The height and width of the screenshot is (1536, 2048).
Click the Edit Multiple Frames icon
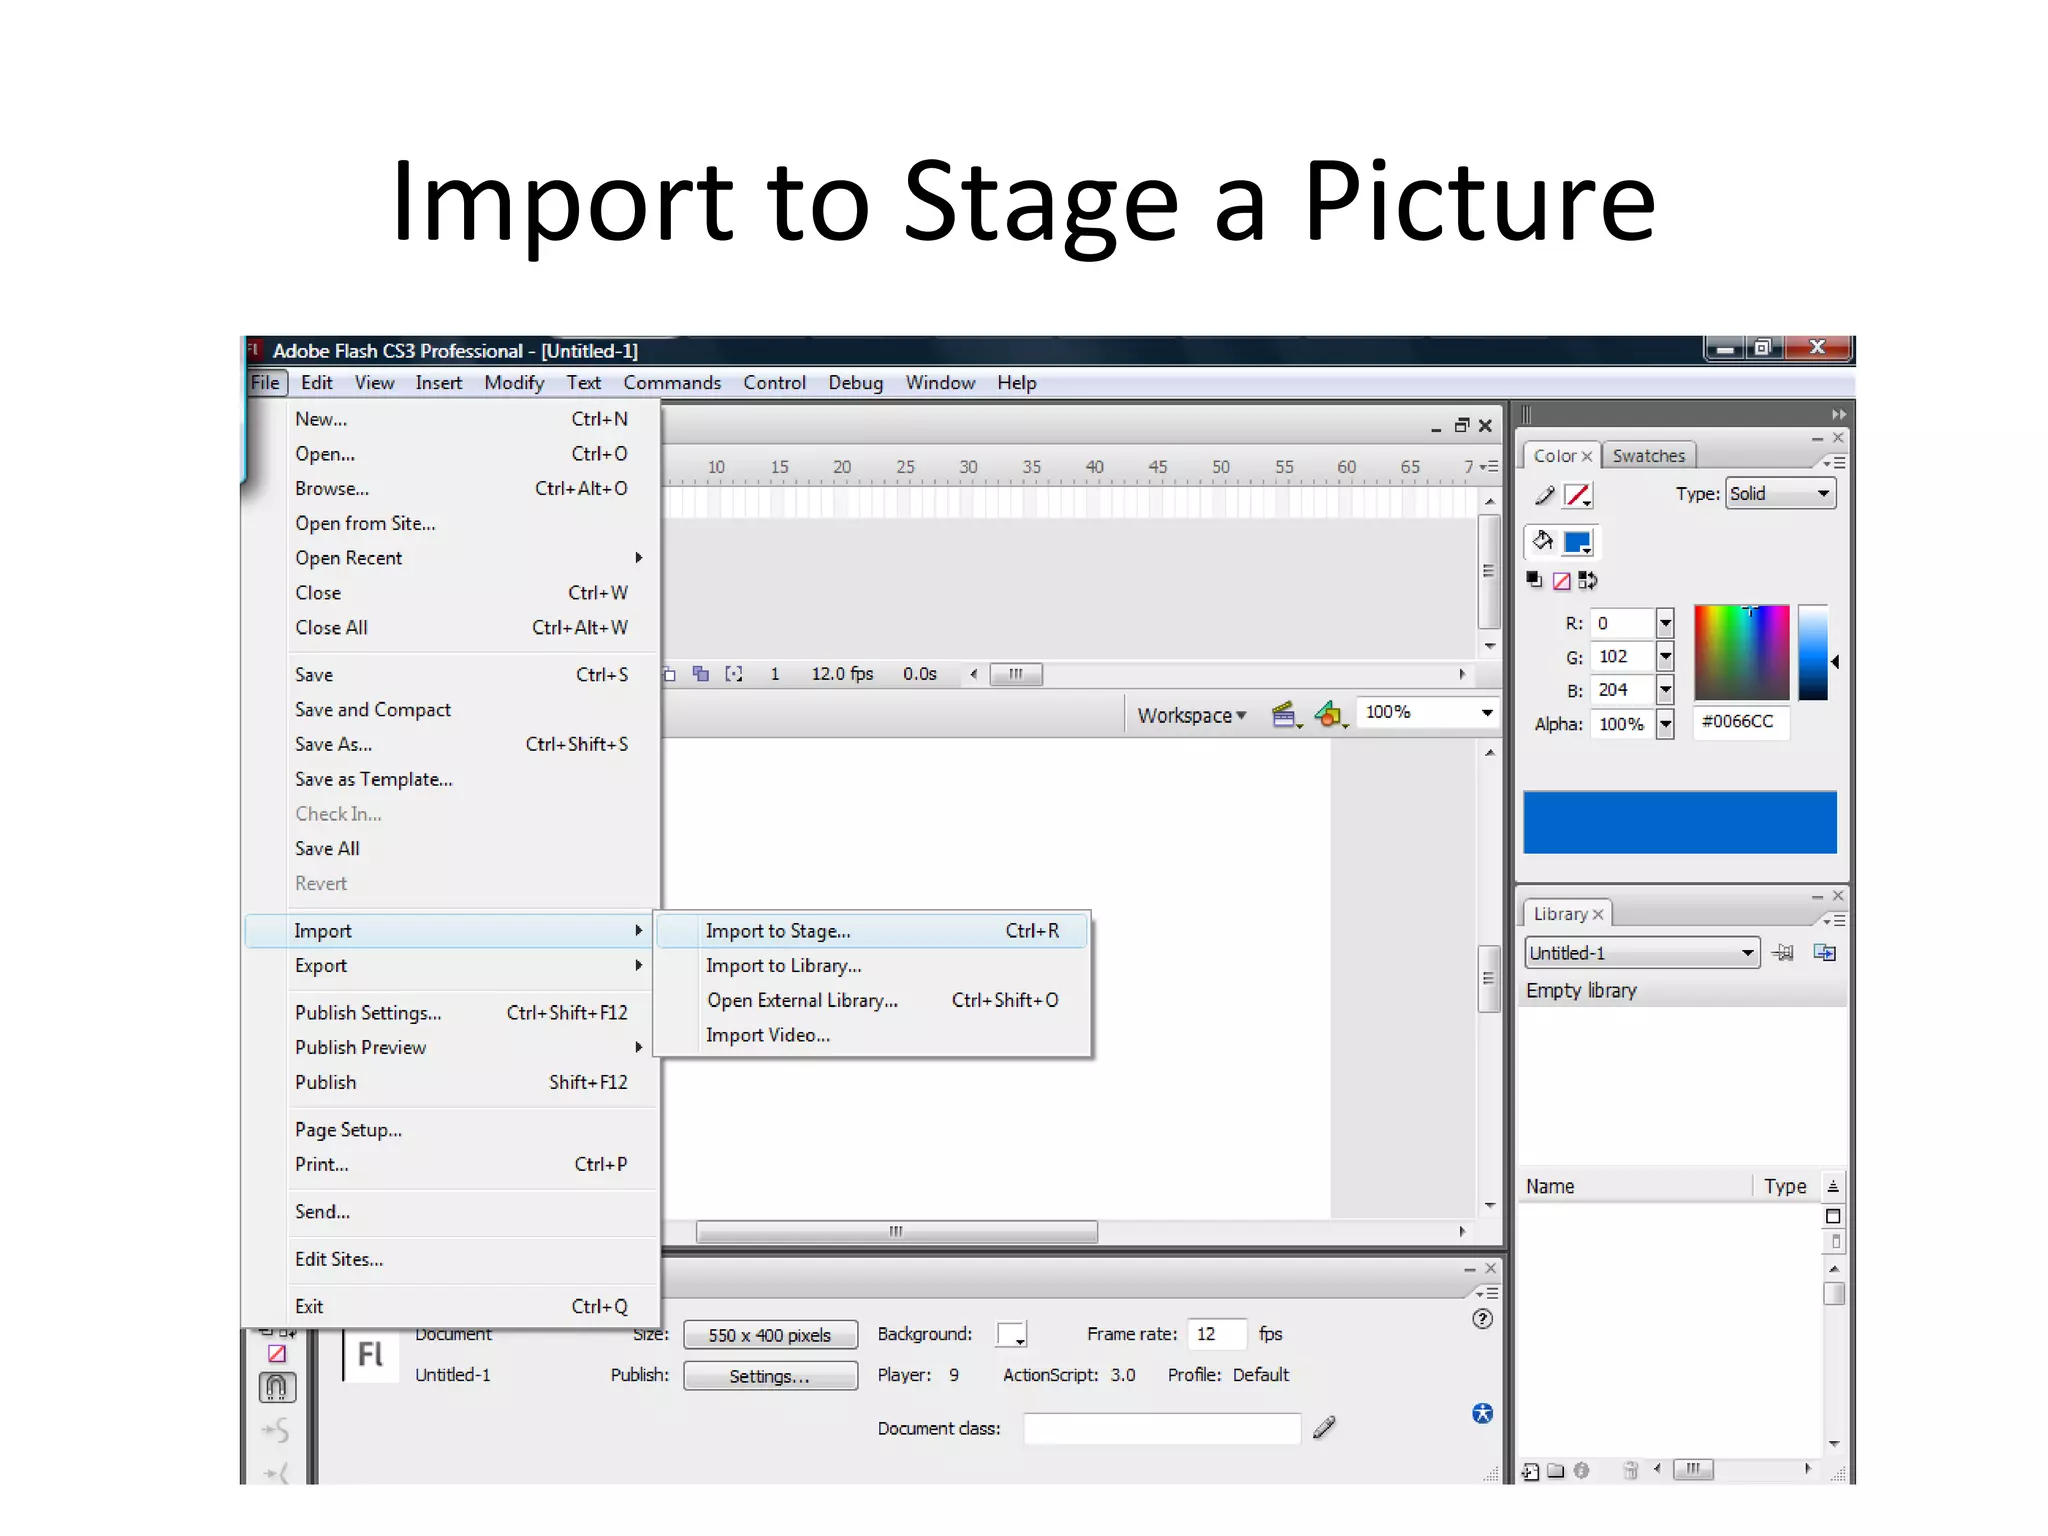pos(701,674)
